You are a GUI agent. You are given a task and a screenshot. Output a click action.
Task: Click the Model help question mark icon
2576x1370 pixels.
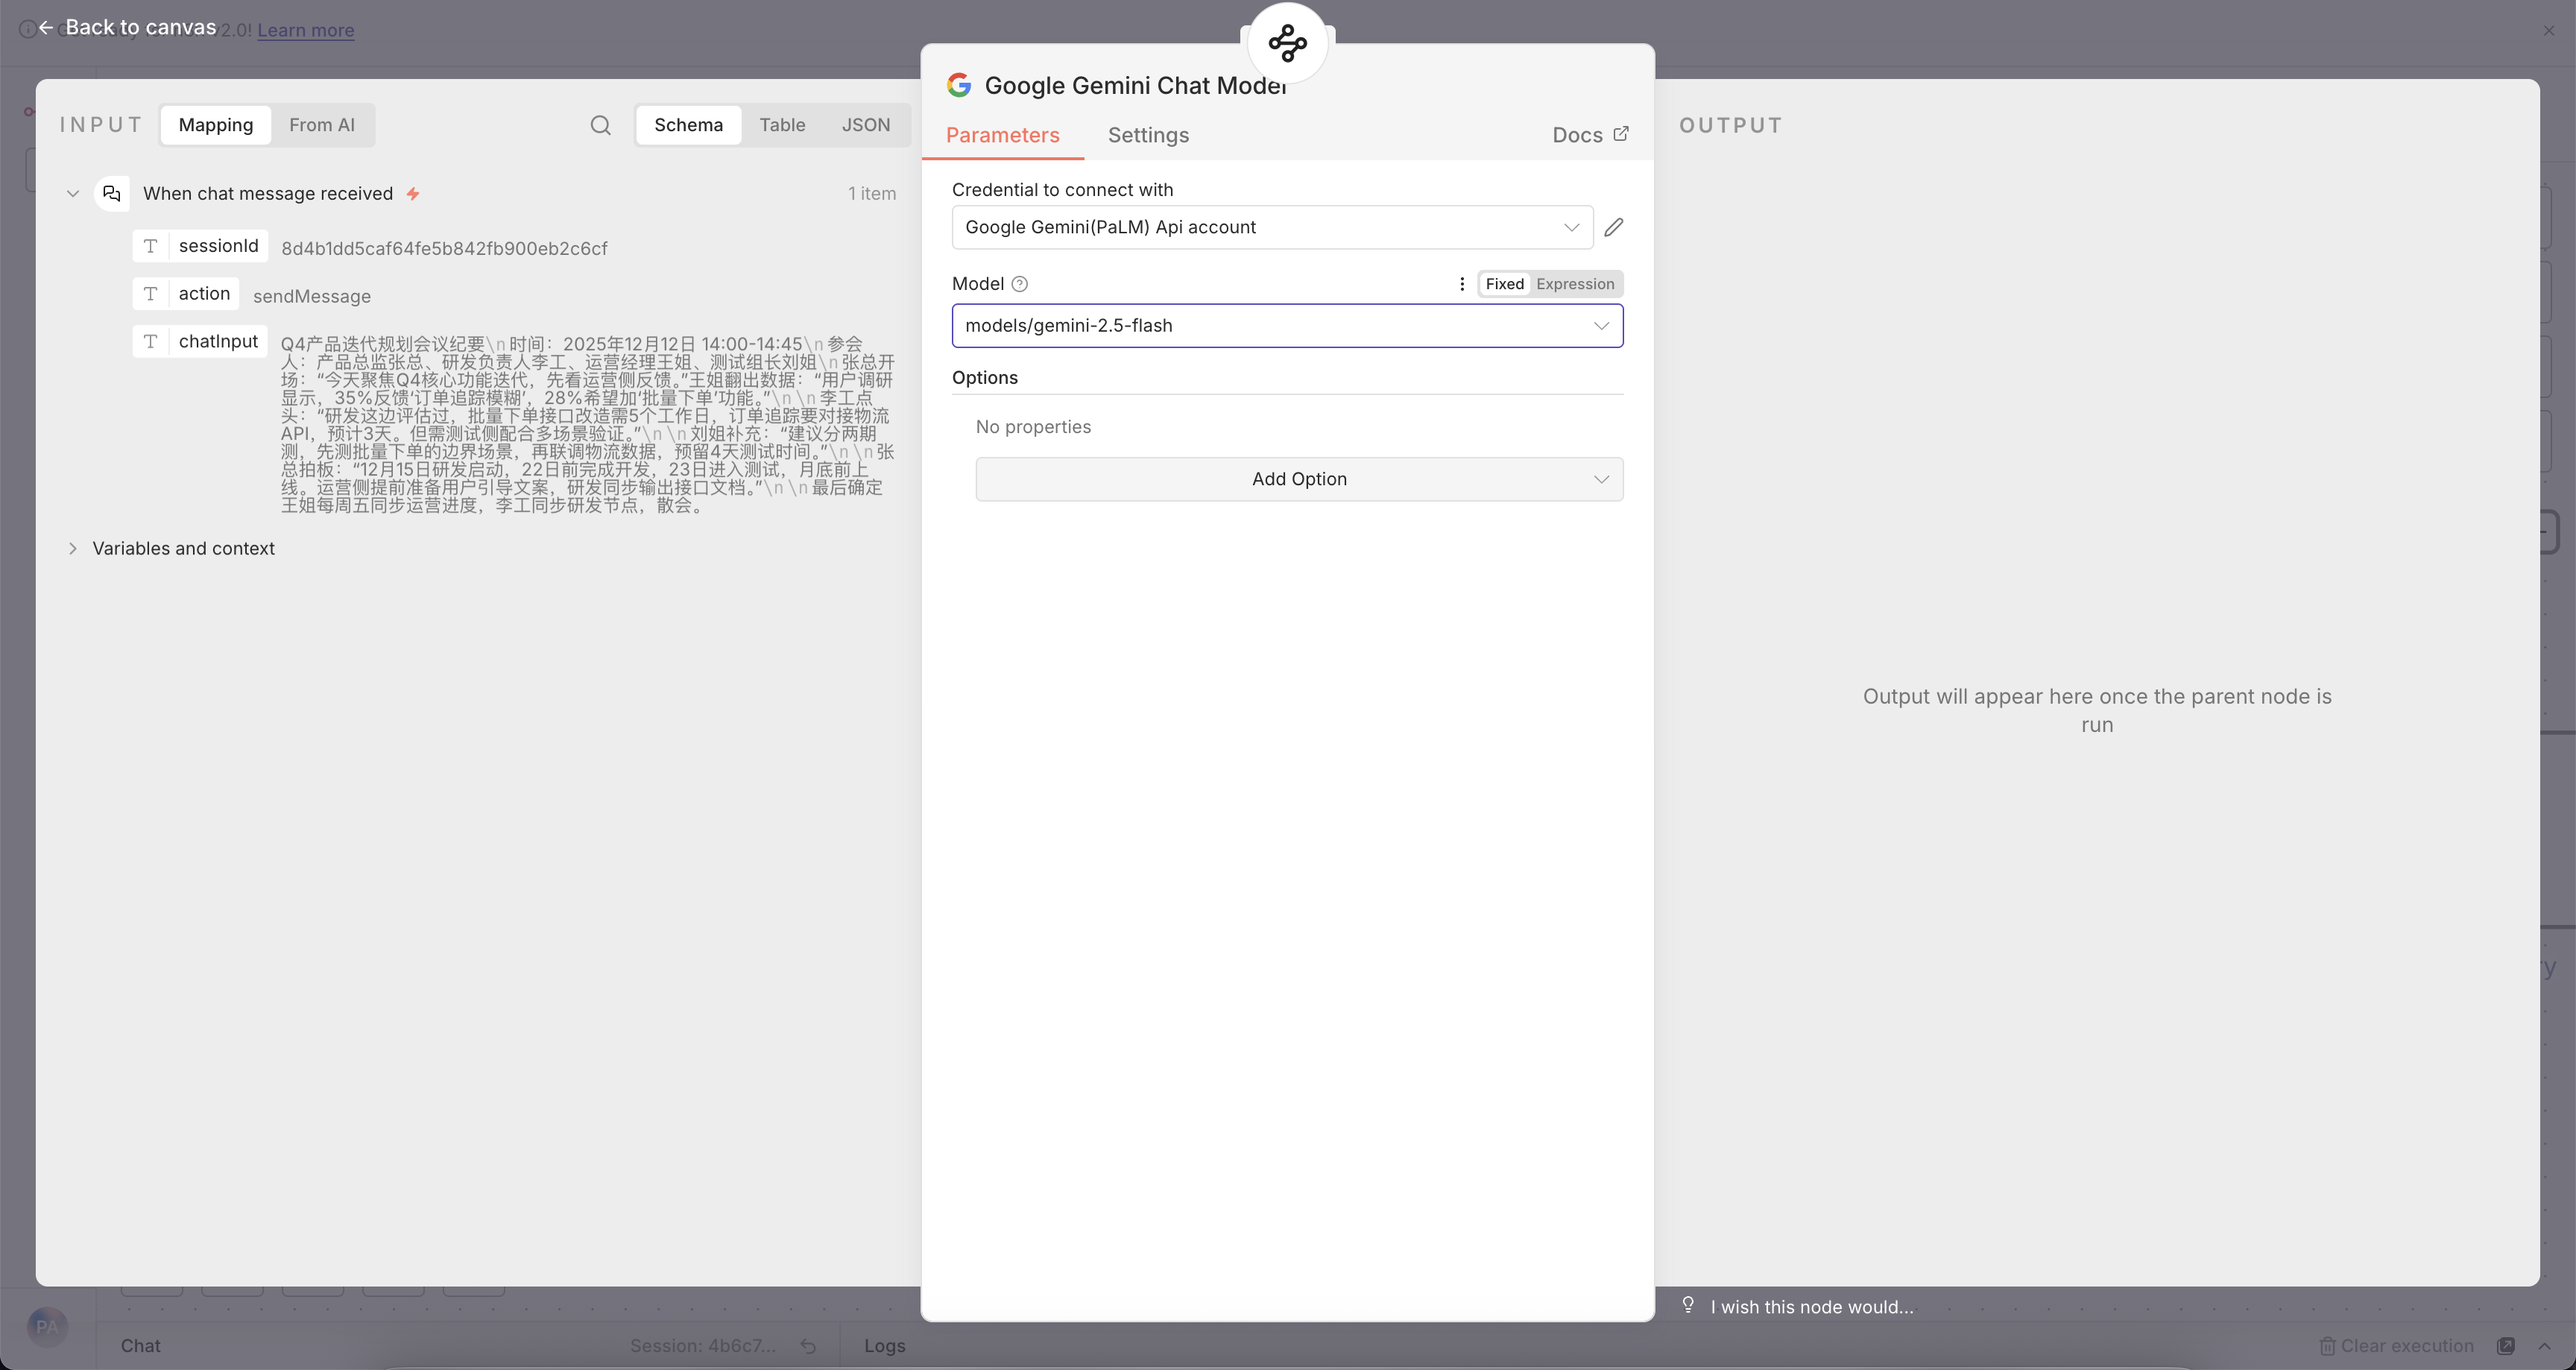tap(1019, 284)
